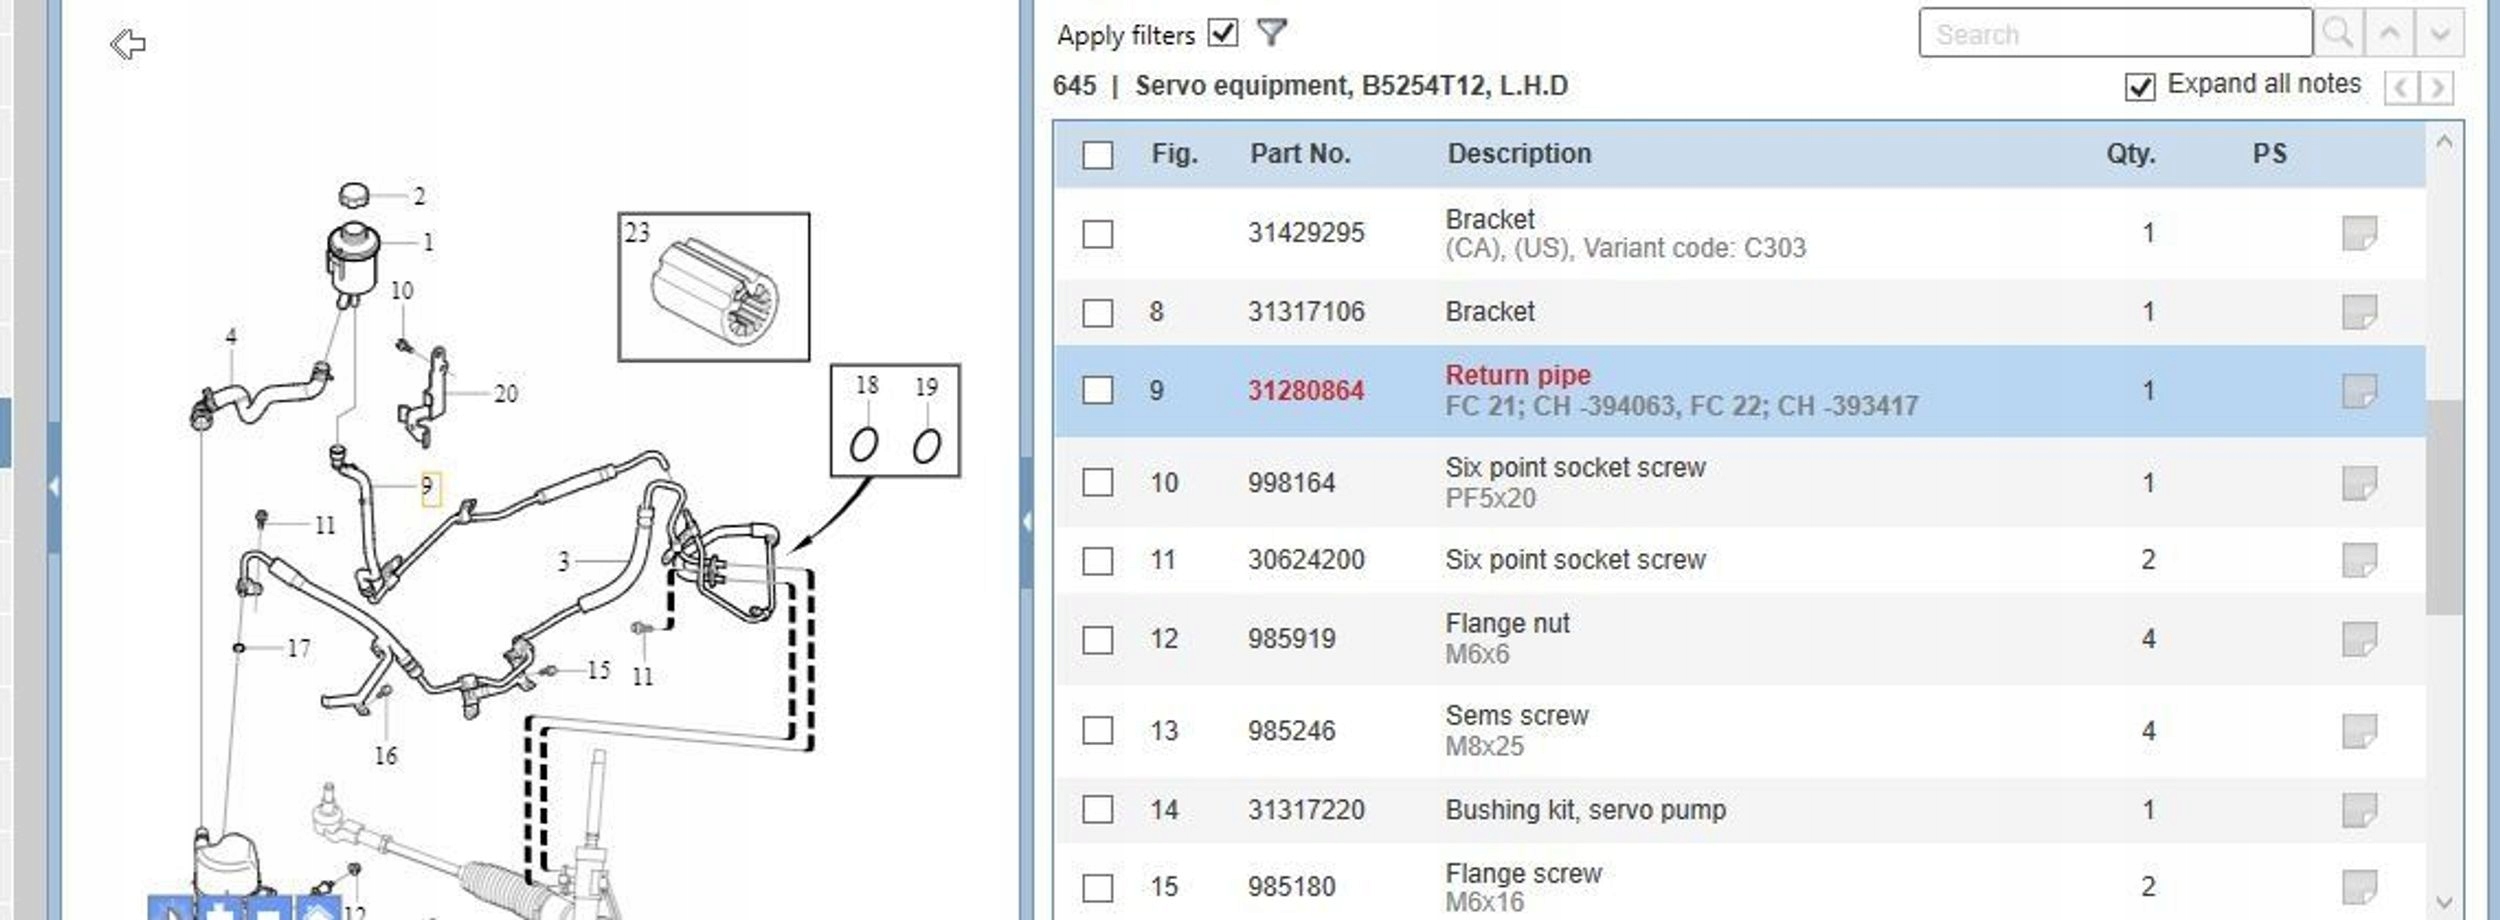This screenshot has height=920, width=2500.
Task: Collapse the panel left of the diagram
Action: 54,487
